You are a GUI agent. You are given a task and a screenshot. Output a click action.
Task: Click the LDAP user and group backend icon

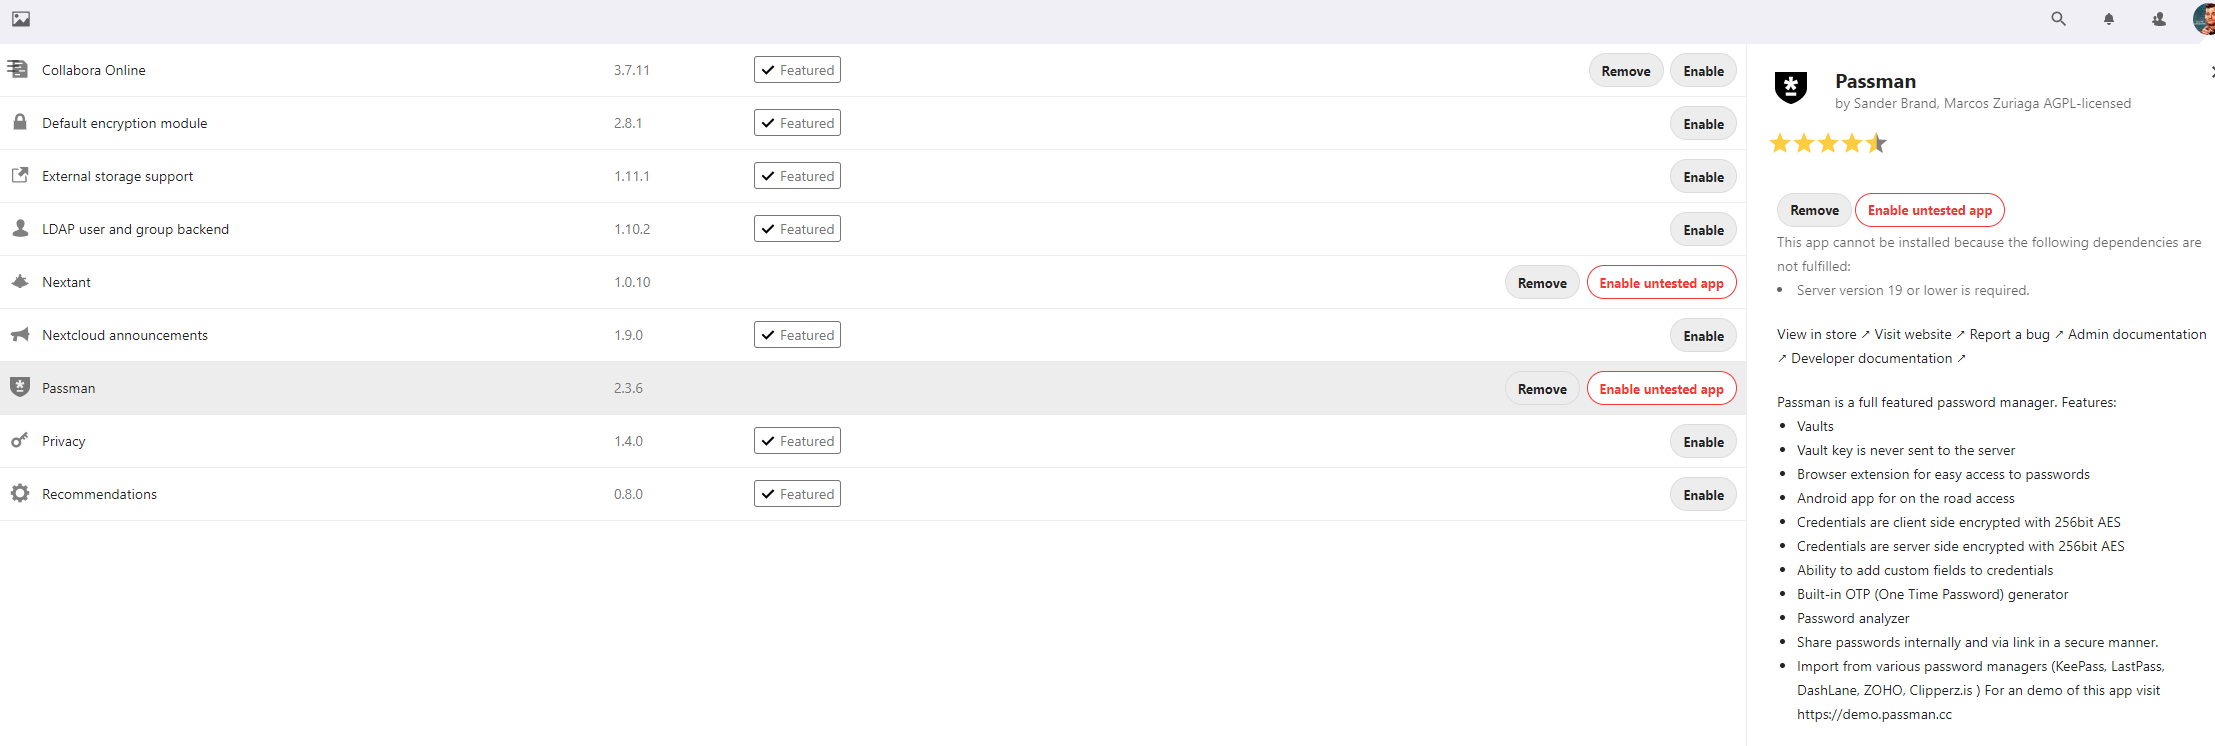click(x=19, y=227)
